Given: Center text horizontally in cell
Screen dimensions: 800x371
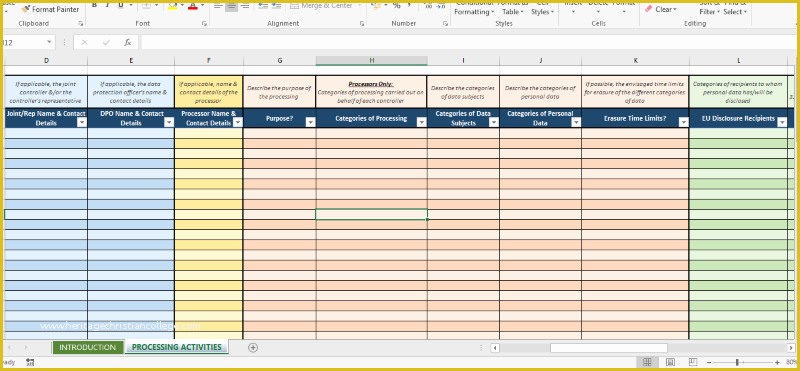Looking at the screenshot, I should click(231, 6).
